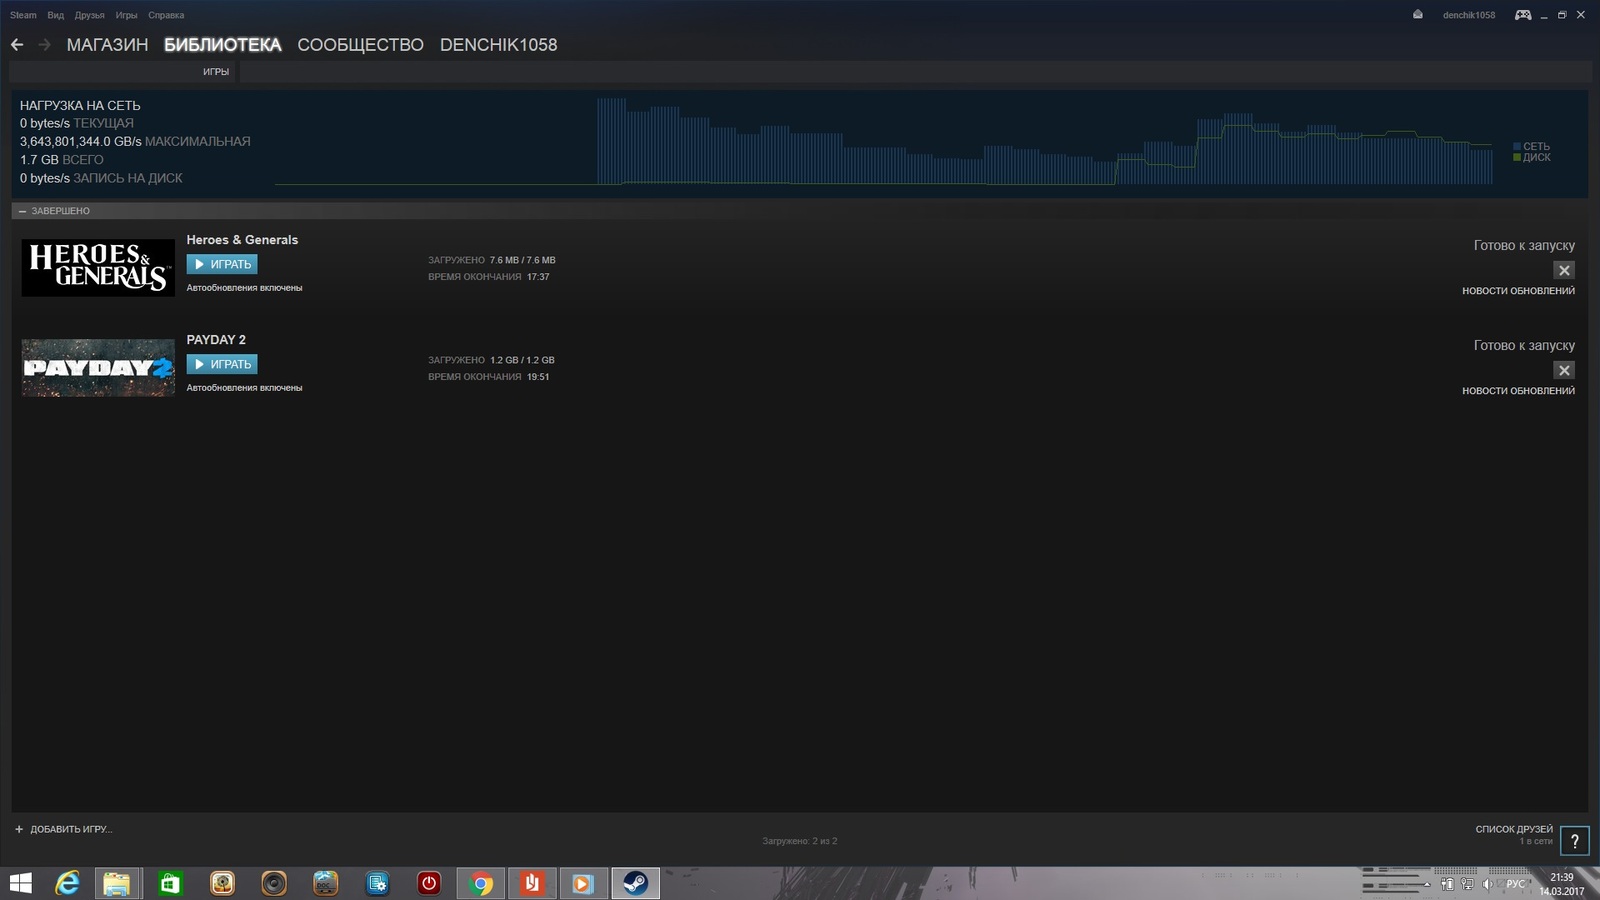Viewport: 1600px width, 900px height.
Task: Collapse the ЗАВЕРШЕНО section
Action: click(23, 211)
